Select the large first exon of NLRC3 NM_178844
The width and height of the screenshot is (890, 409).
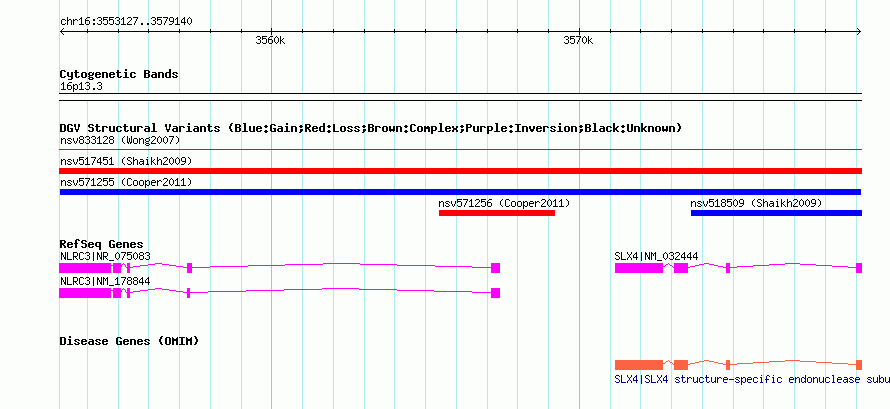(x=85, y=293)
